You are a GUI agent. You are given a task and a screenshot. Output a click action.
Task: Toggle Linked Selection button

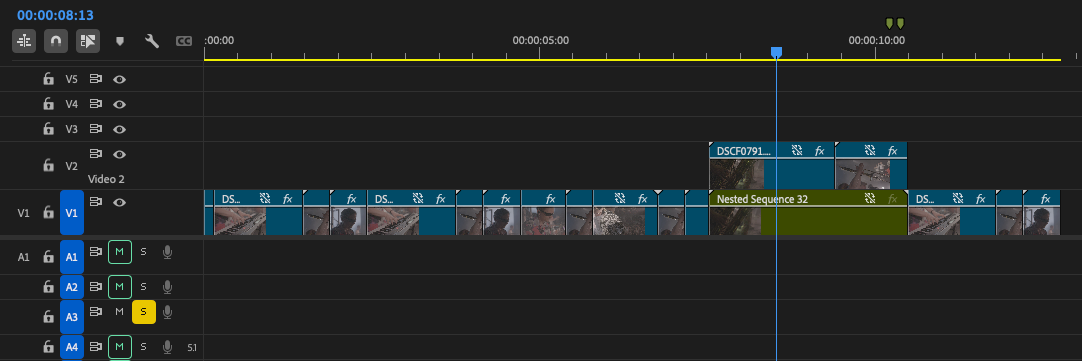coord(88,41)
